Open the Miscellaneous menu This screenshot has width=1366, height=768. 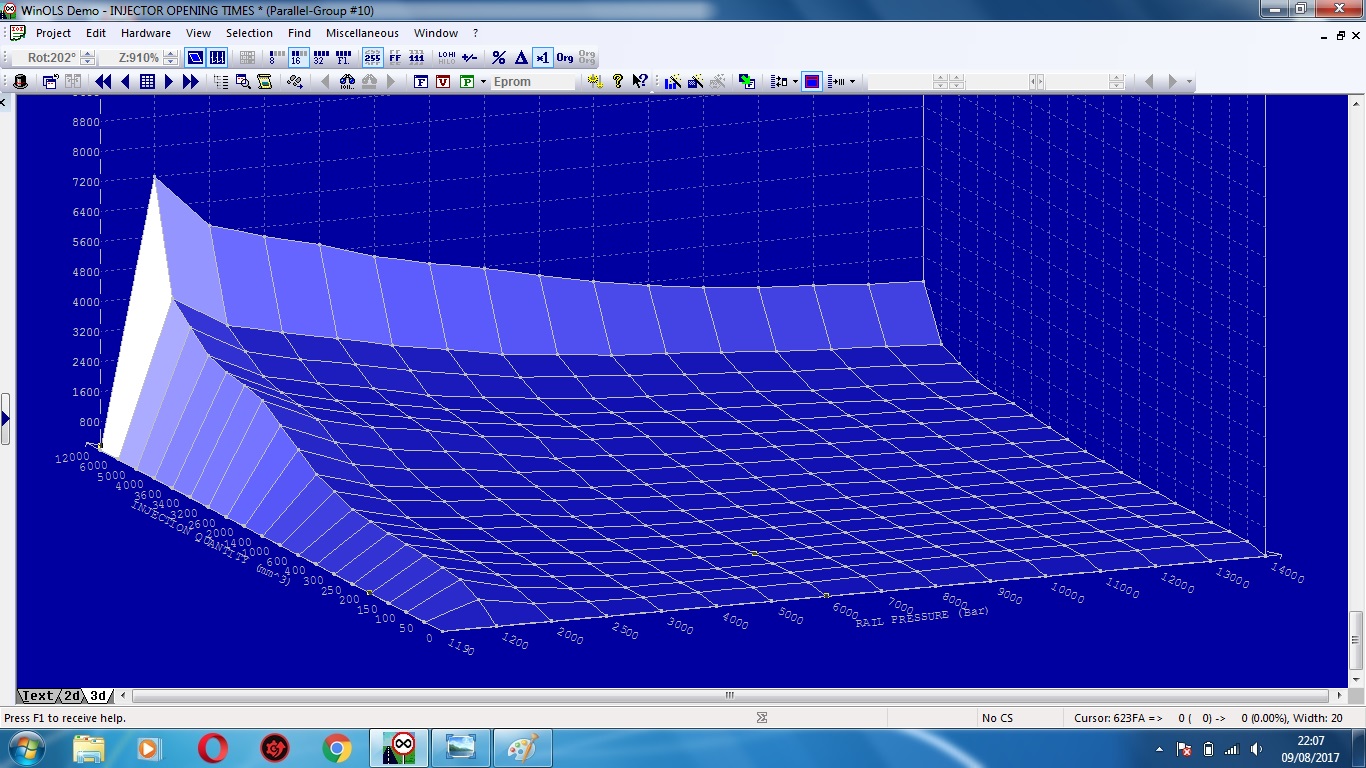coord(362,33)
